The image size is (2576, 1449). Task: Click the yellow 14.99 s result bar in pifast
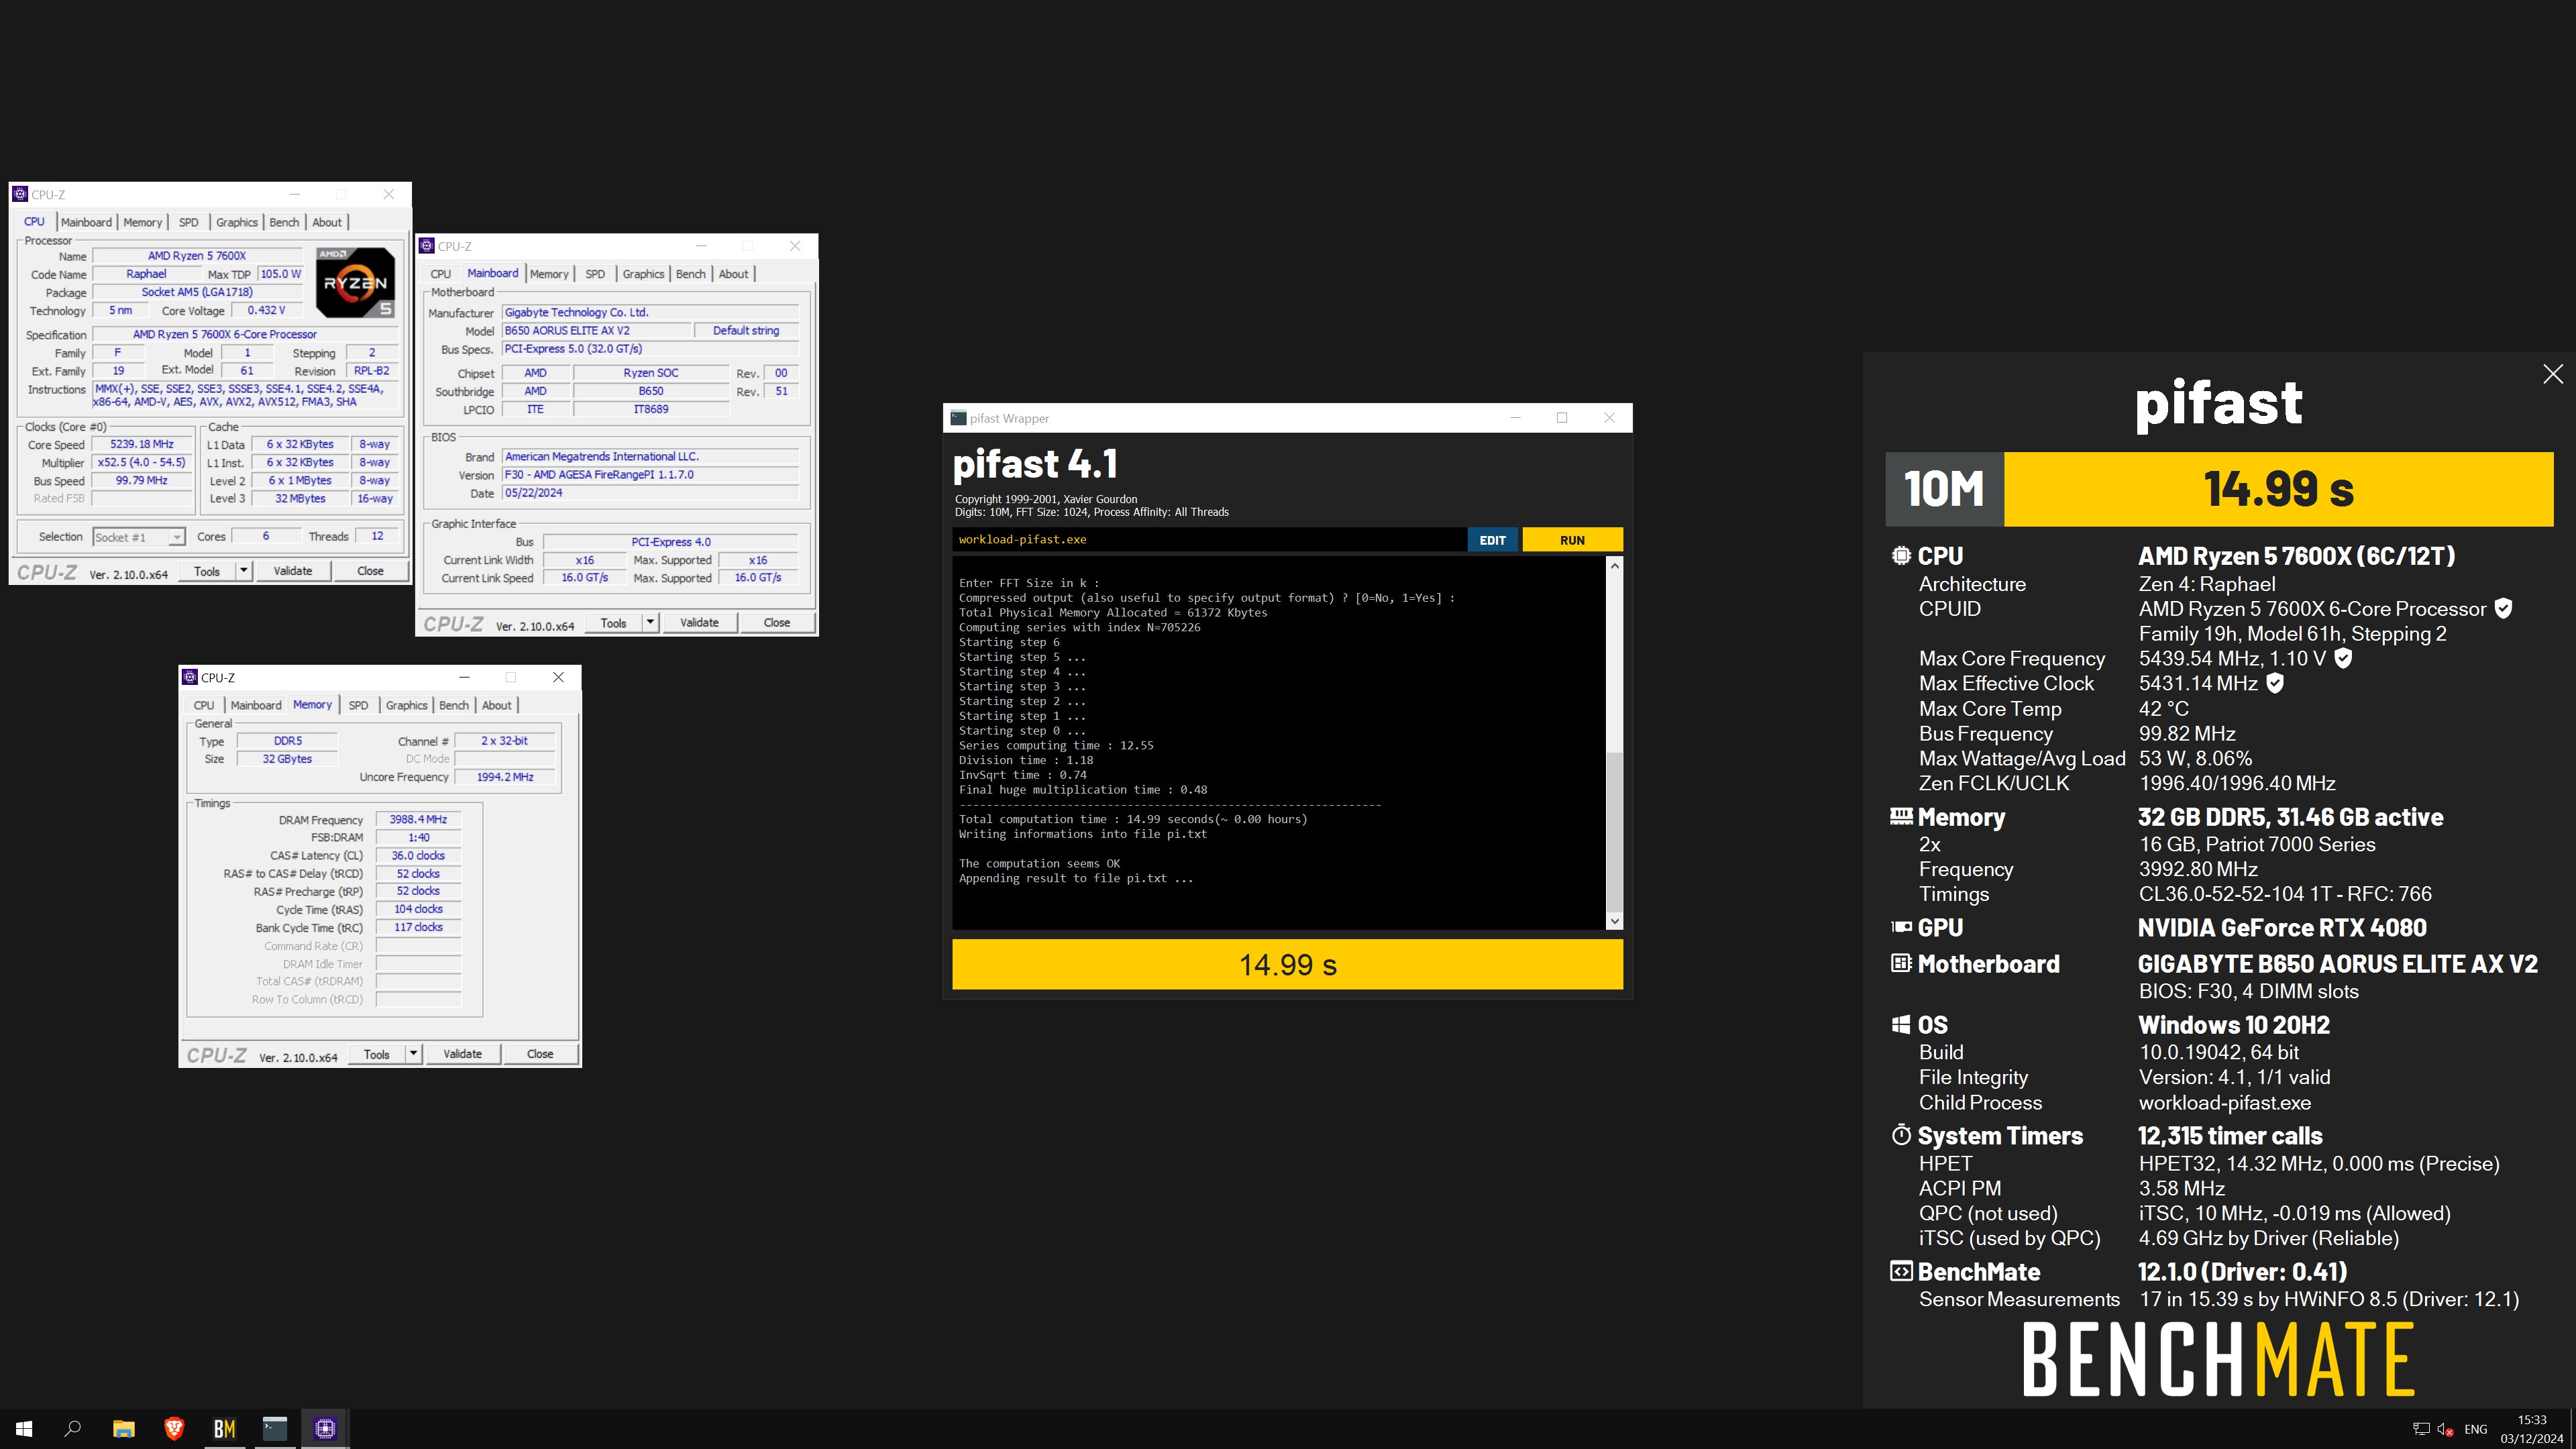point(1287,964)
